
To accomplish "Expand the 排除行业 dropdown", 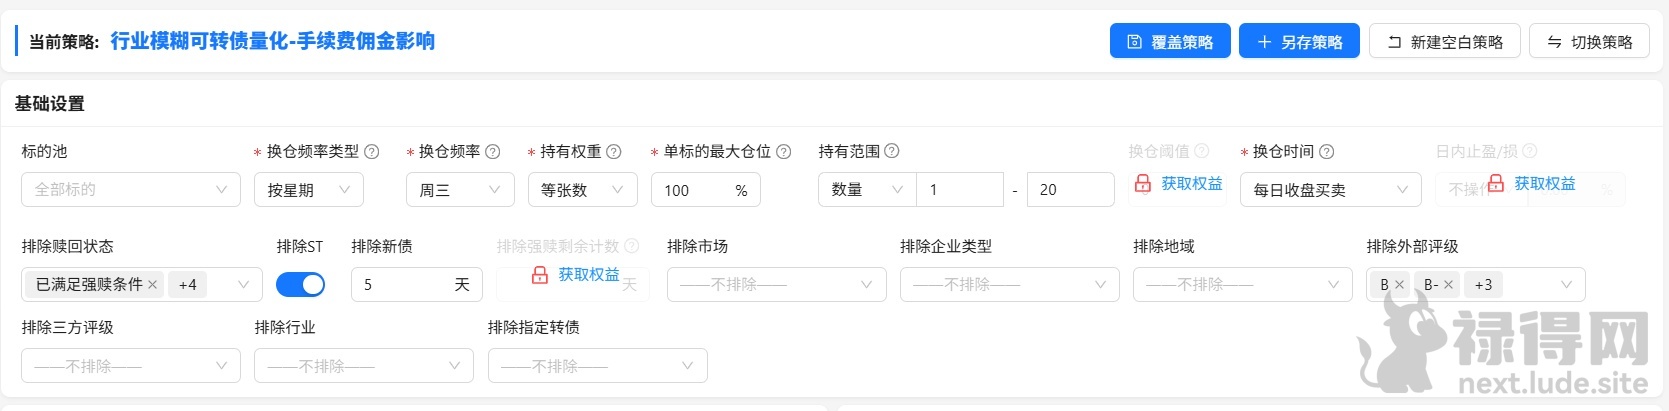I will pyautogui.click(x=363, y=366).
